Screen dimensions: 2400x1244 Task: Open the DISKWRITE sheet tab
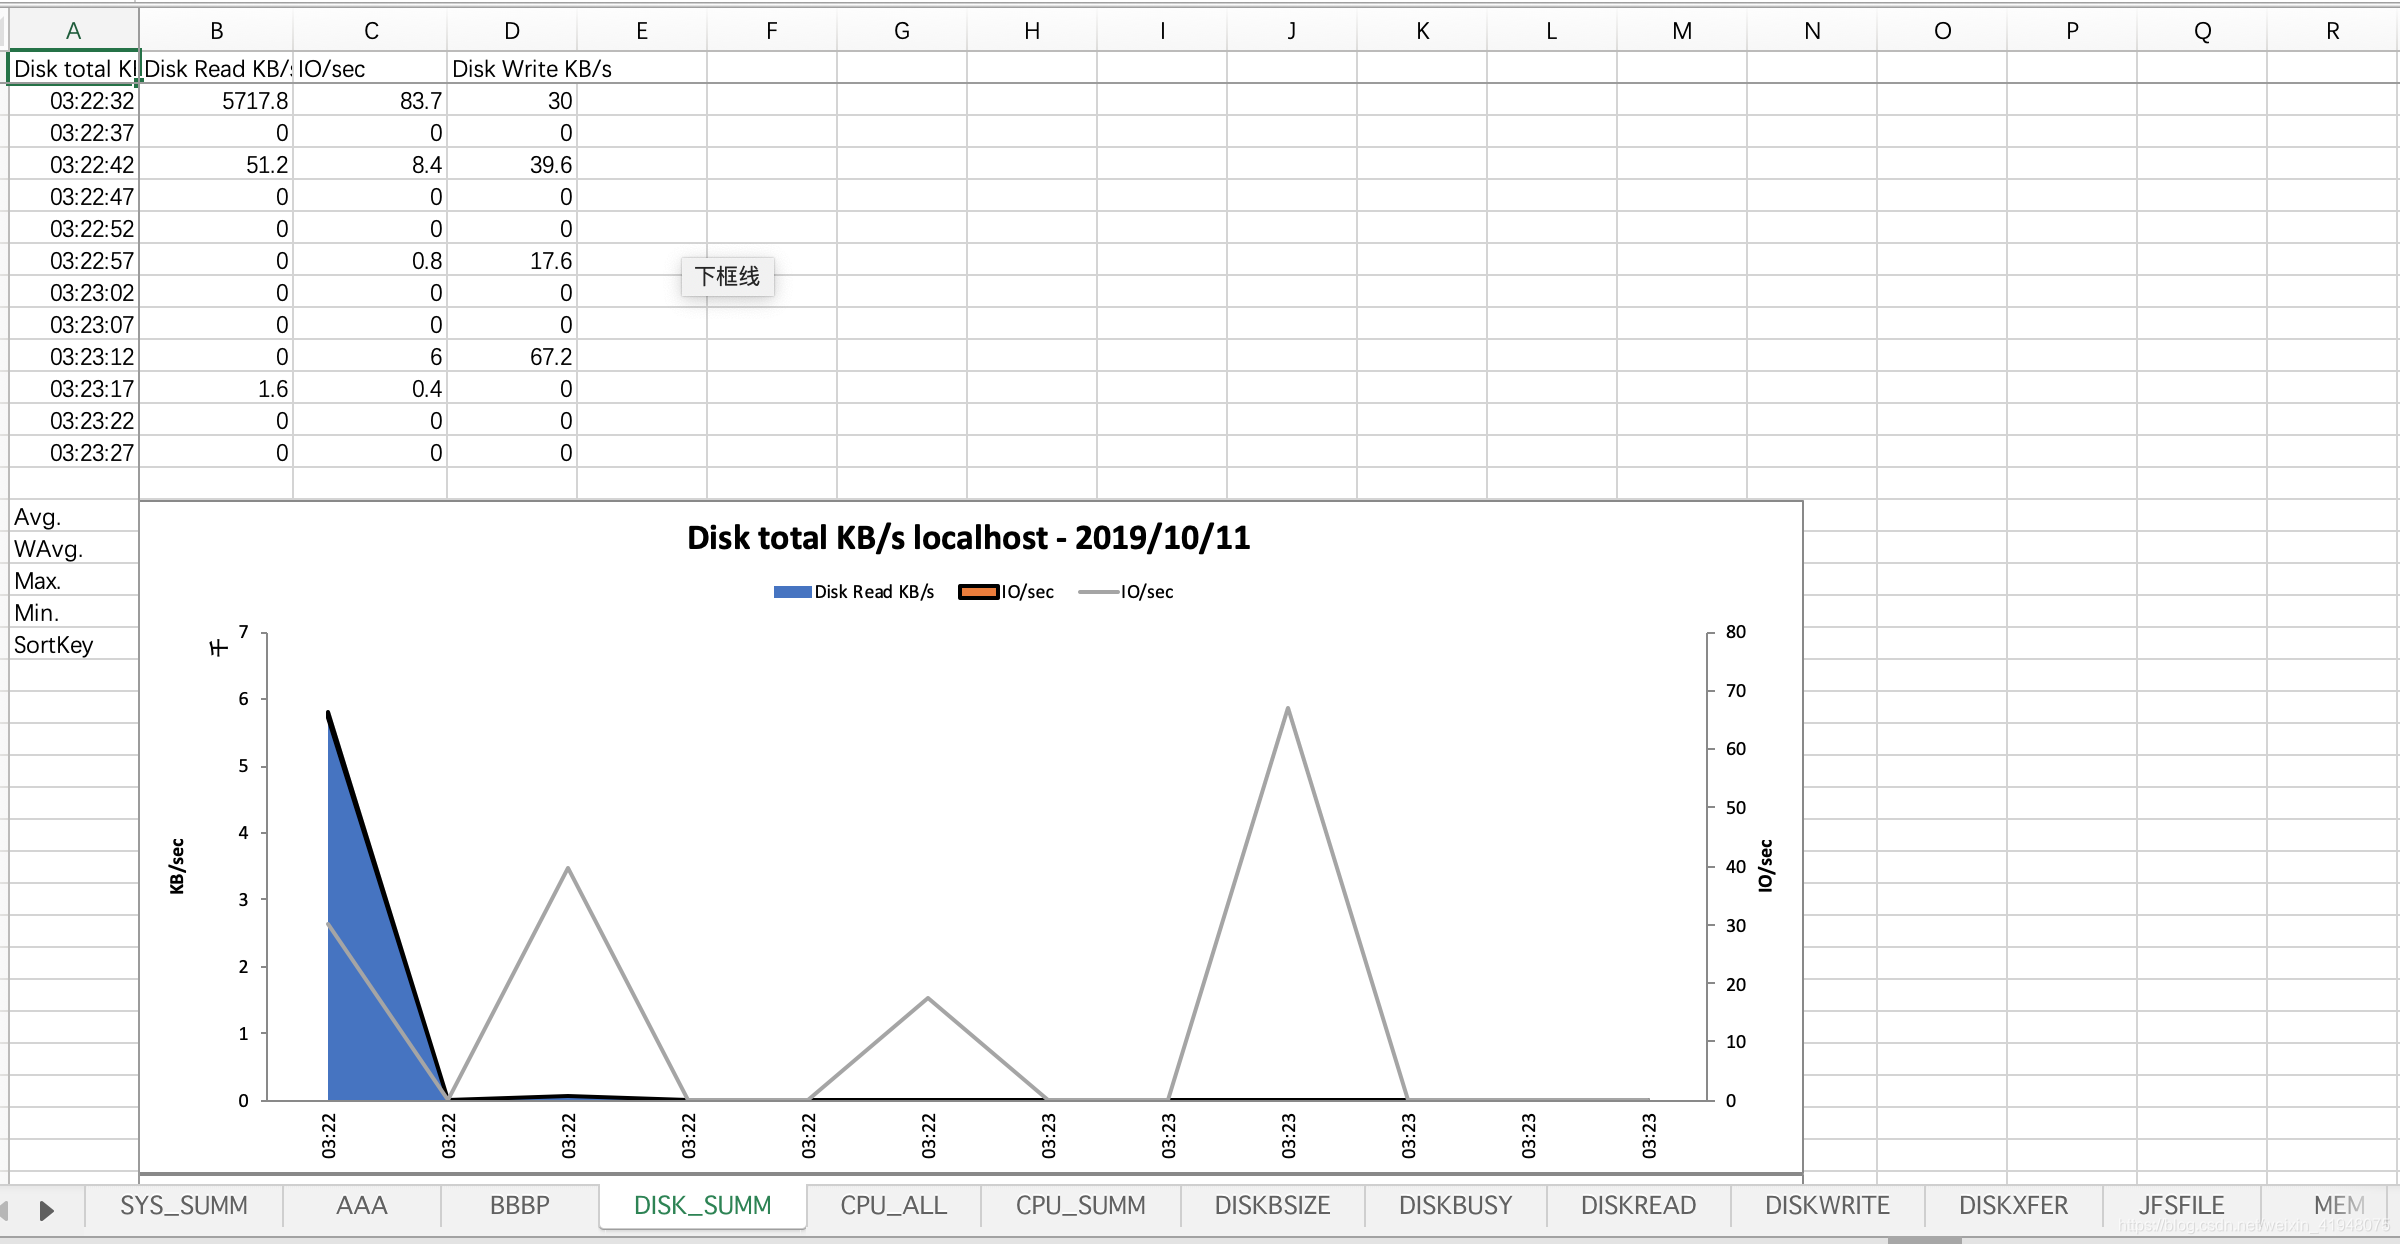pos(1827,1205)
